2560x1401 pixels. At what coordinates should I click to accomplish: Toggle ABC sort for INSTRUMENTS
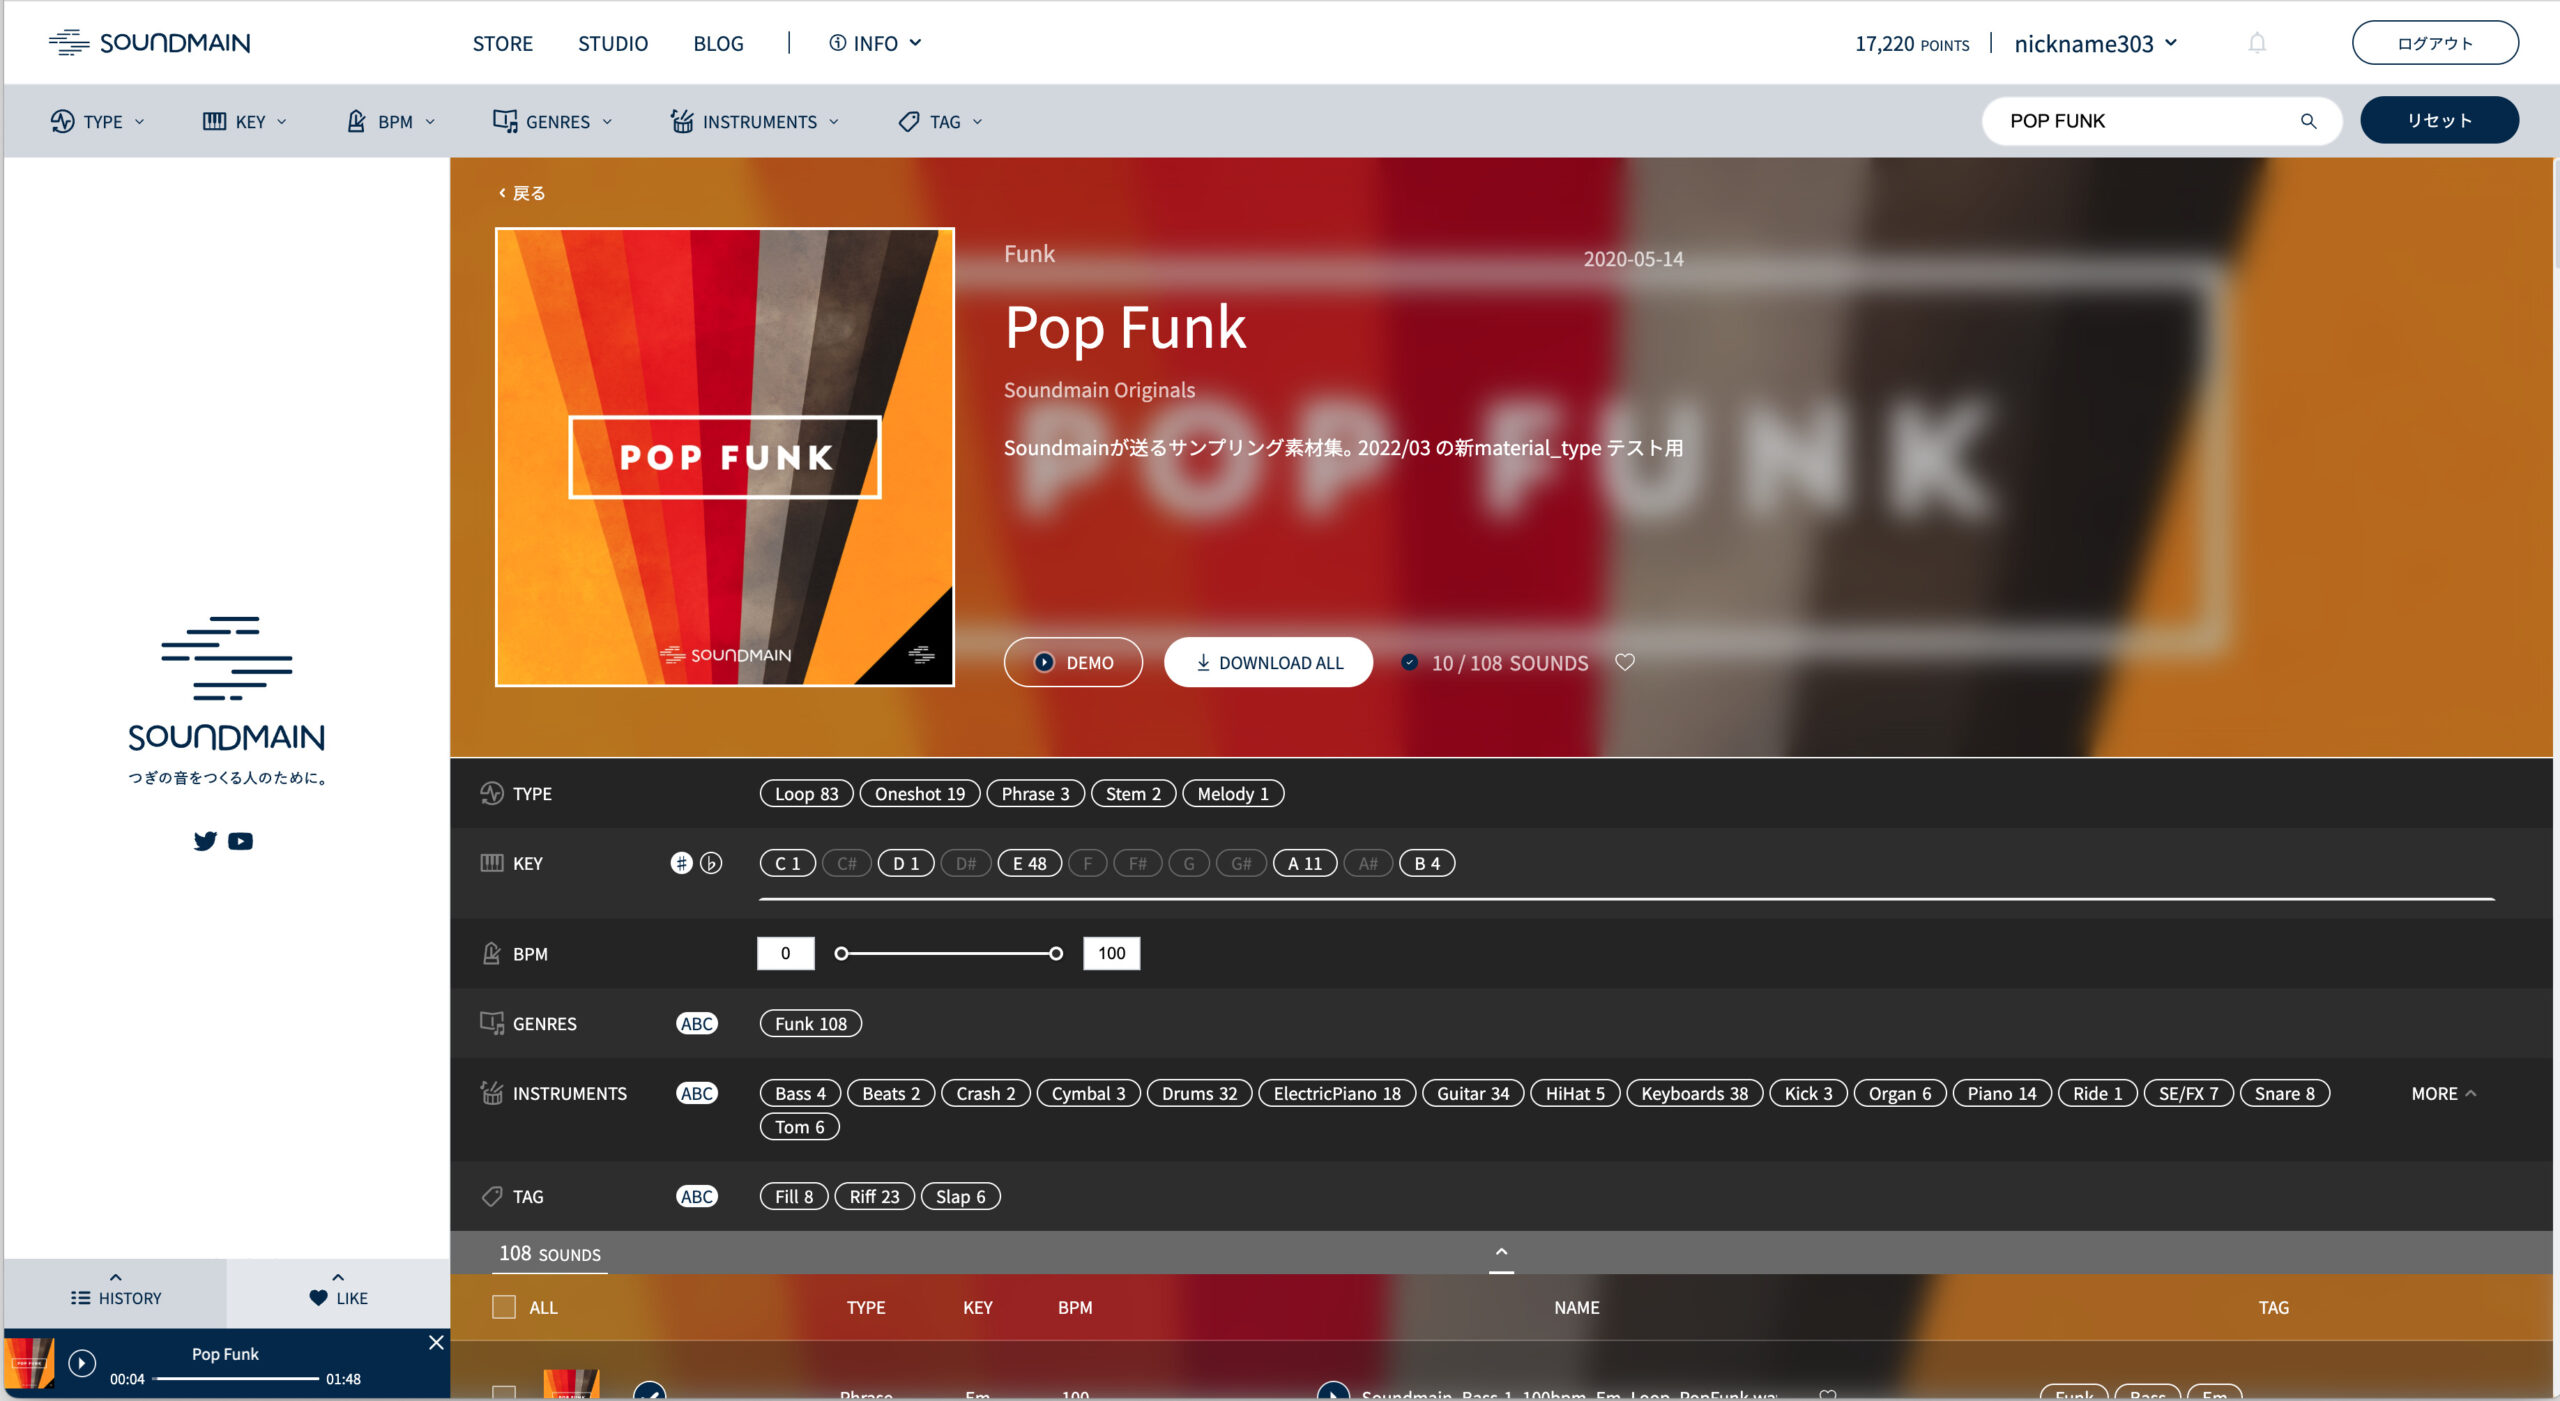697,1093
